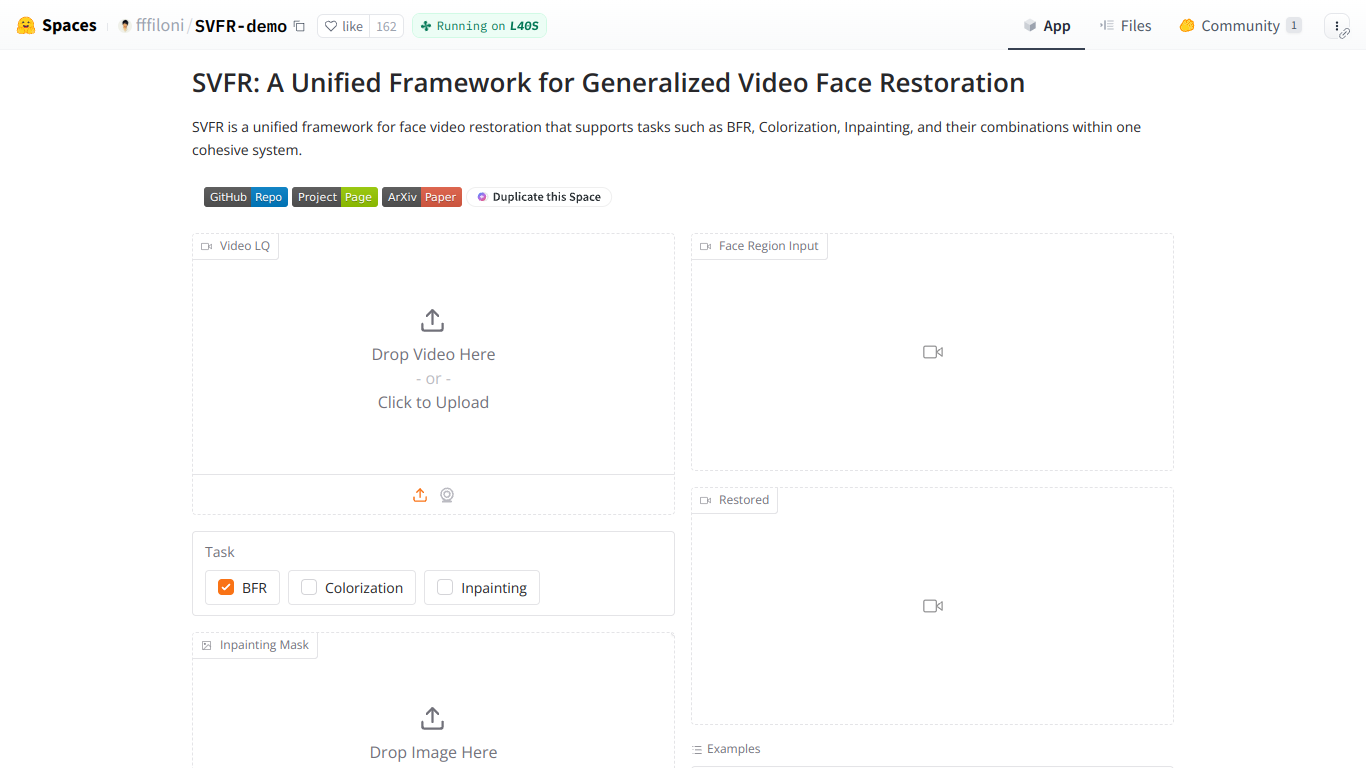Uncheck the BFR task checkbox
The height and width of the screenshot is (768, 1366).
[226, 587]
